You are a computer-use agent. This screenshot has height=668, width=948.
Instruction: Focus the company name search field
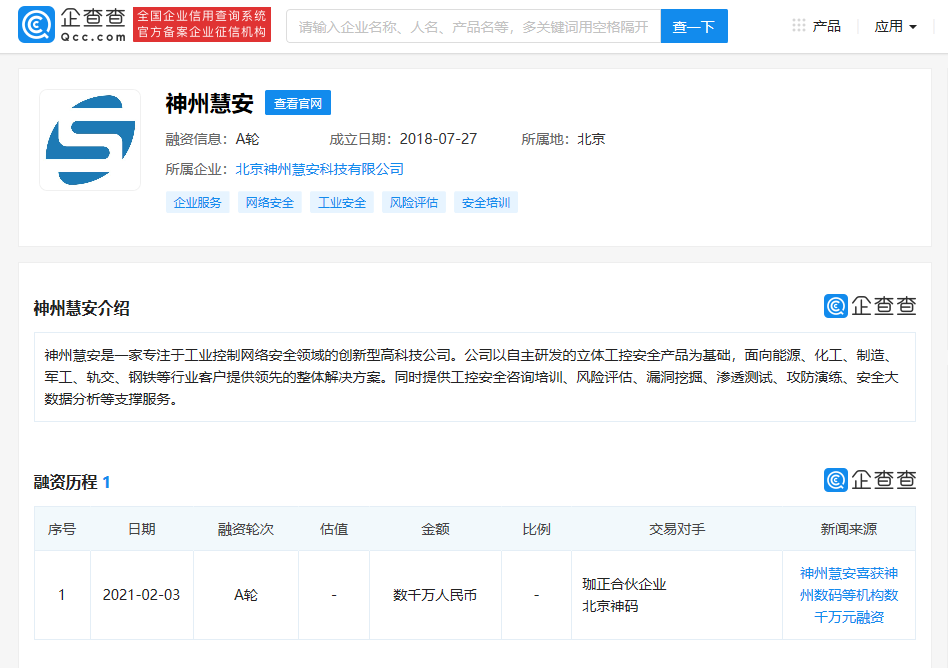click(x=473, y=26)
